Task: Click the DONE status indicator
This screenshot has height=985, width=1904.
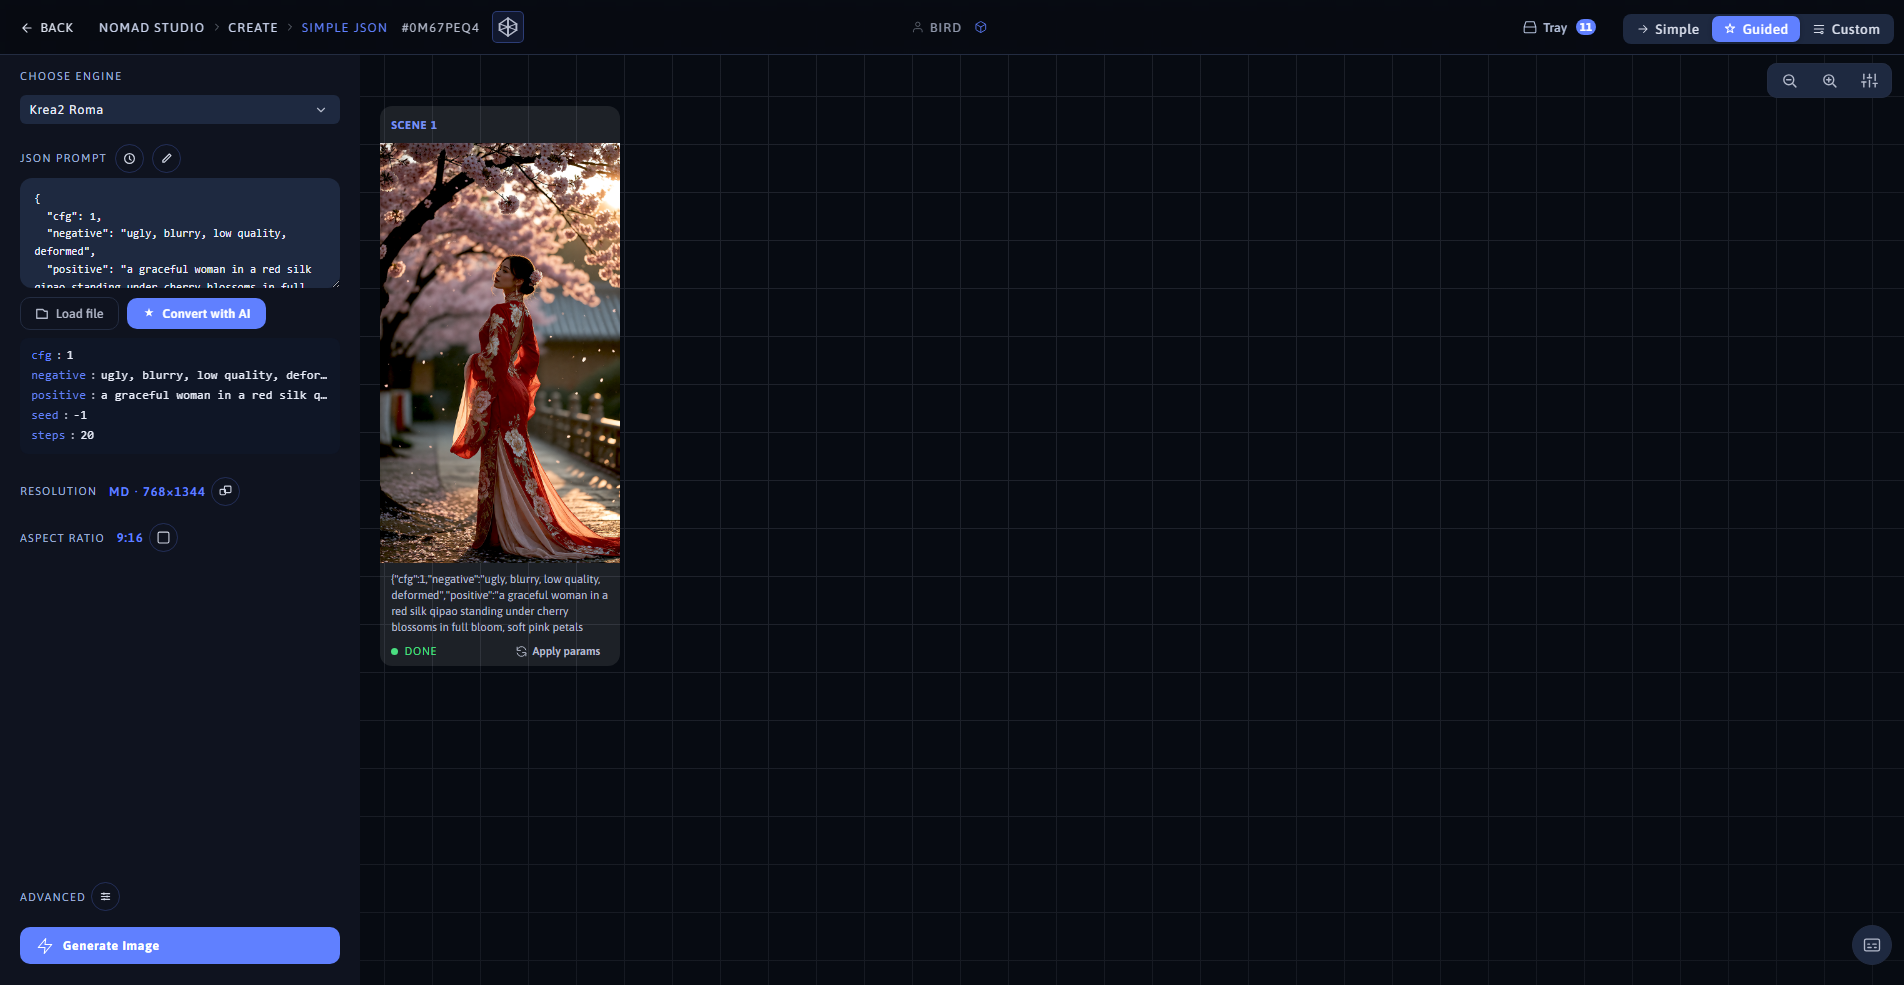Action: 414,651
